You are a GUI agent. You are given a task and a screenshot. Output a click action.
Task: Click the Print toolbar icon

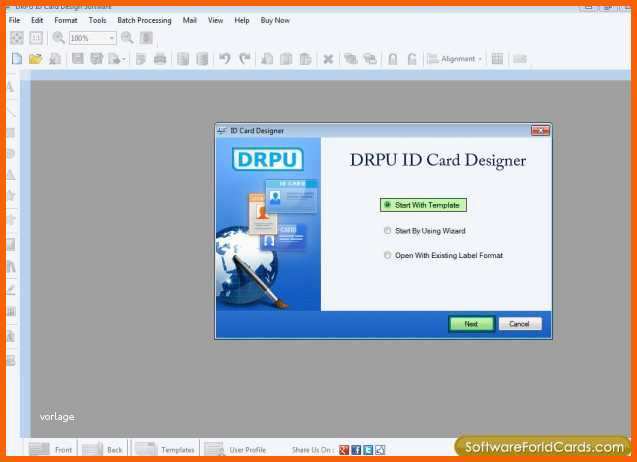coord(160,59)
